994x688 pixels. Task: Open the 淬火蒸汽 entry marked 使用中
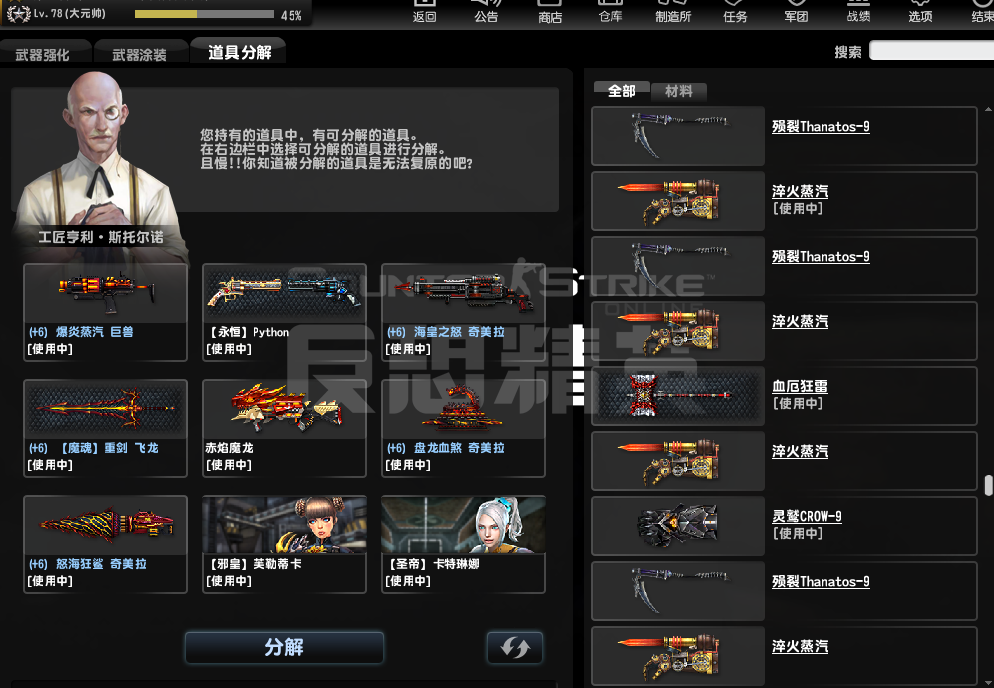[784, 201]
